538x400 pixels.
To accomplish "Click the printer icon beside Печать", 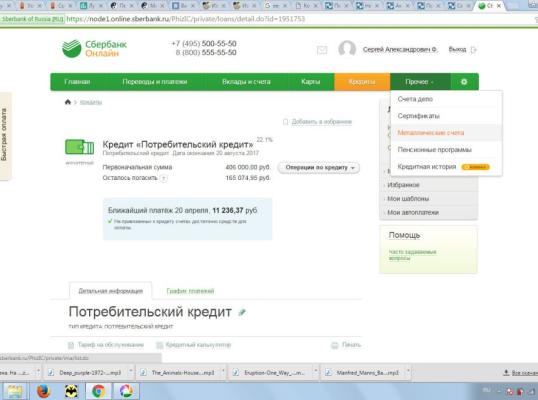I will click(335, 345).
